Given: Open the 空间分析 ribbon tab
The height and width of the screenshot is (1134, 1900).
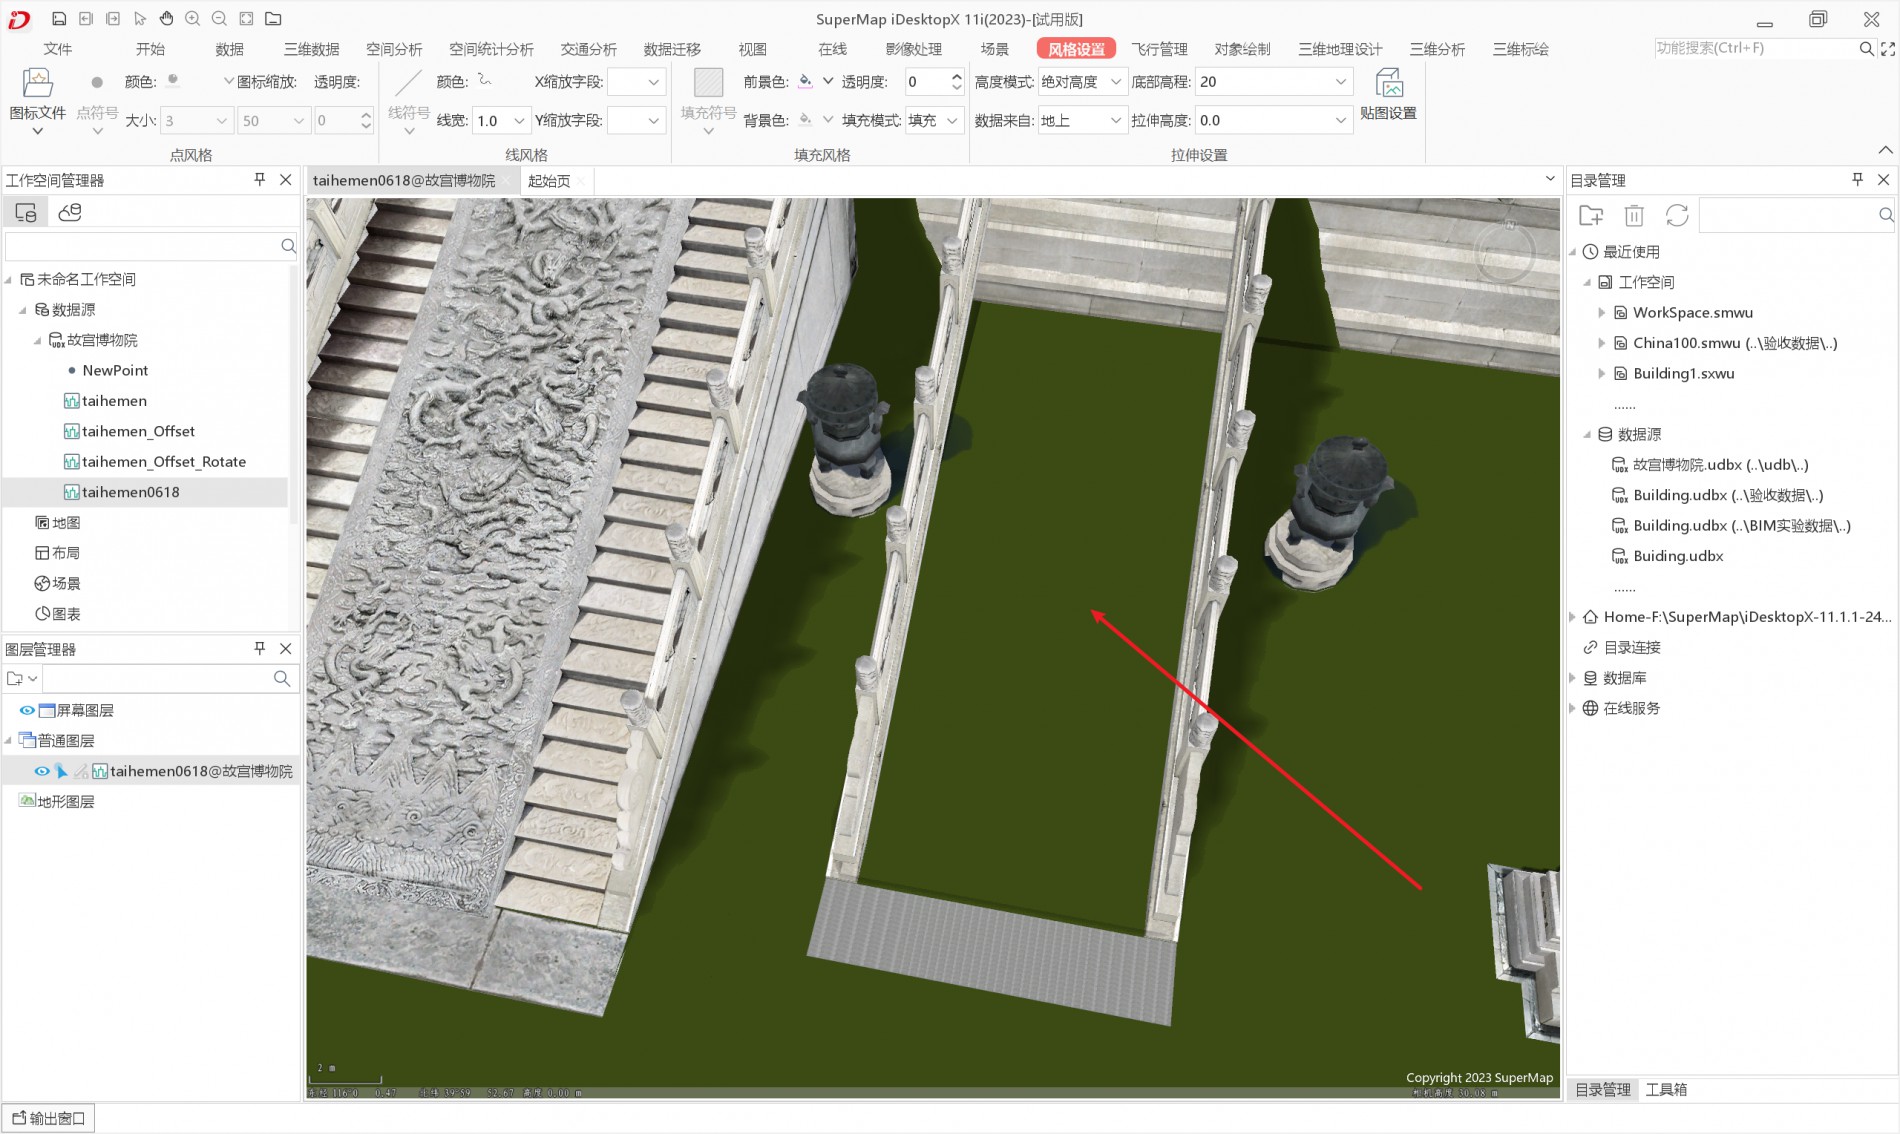Looking at the screenshot, I should pyautogui.click(x=394, y=49).
